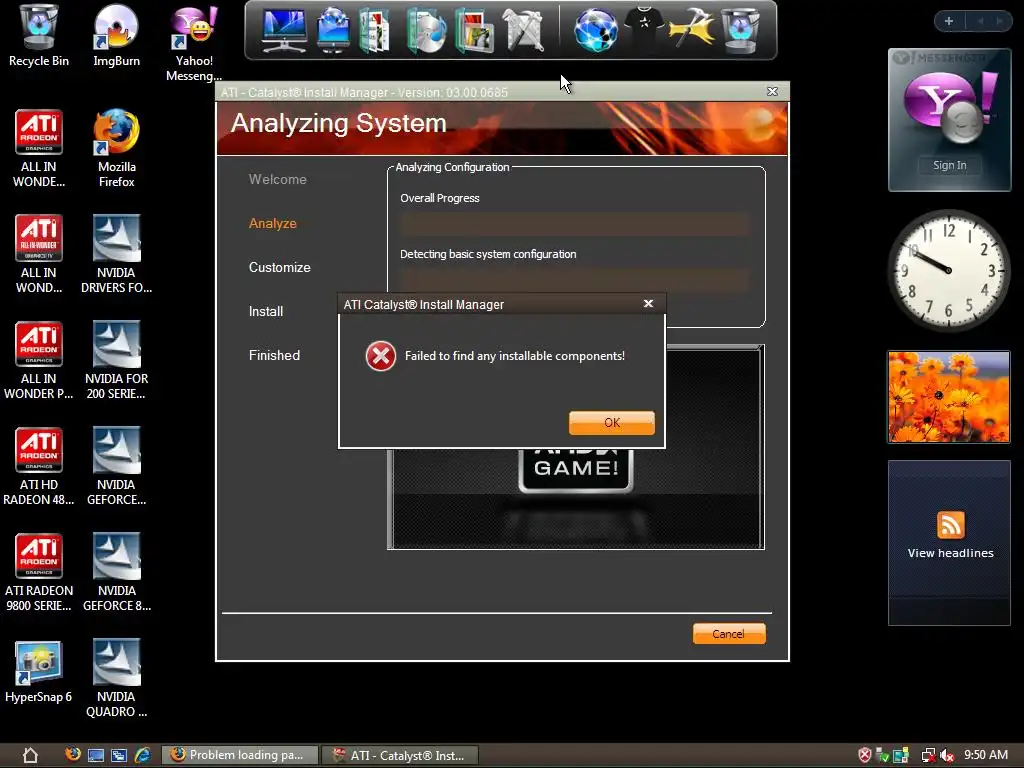Open the computer monitor dock icon

(283, 29)
